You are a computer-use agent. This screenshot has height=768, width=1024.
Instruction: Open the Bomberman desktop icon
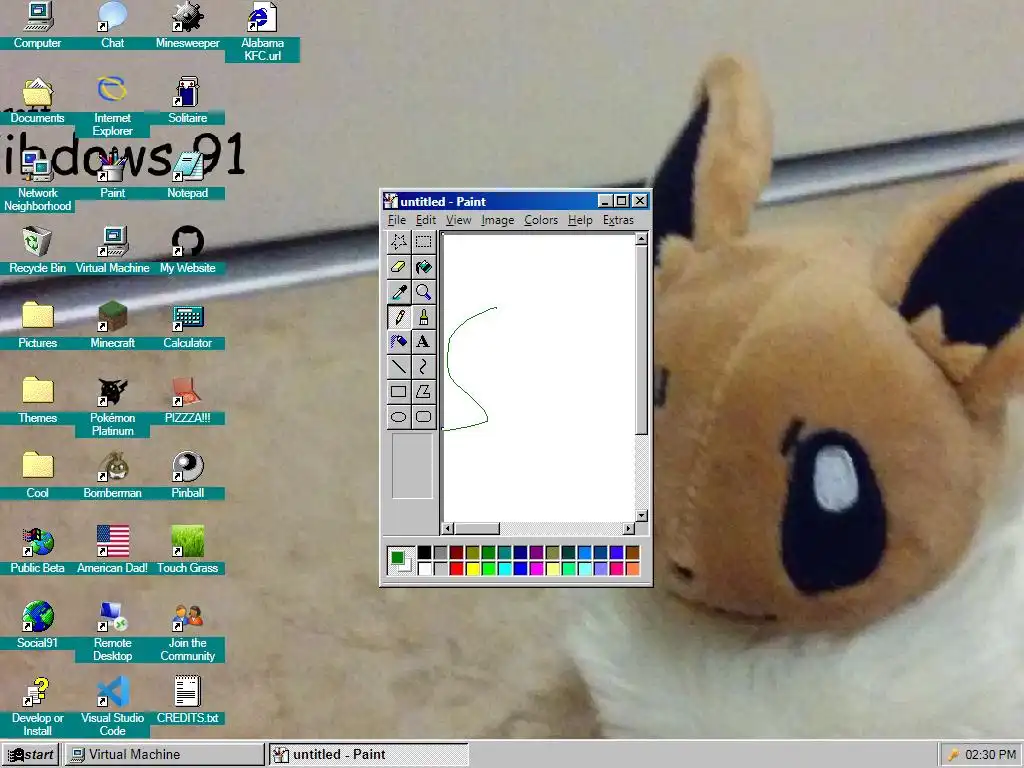point(112,475)
